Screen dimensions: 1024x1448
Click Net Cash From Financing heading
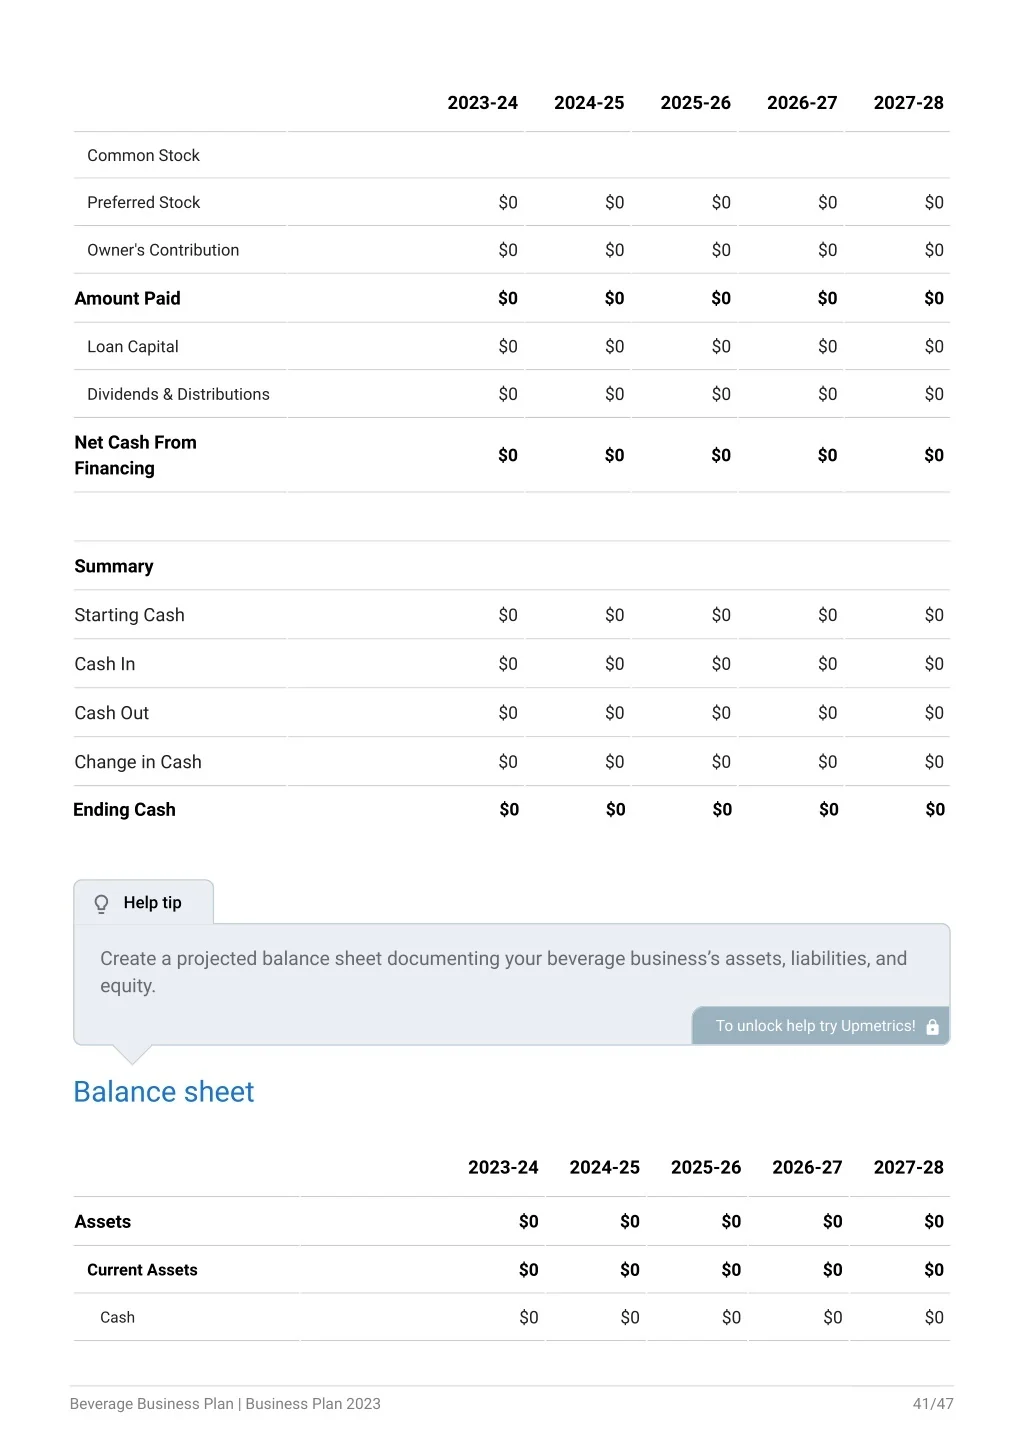coord(135,455)
